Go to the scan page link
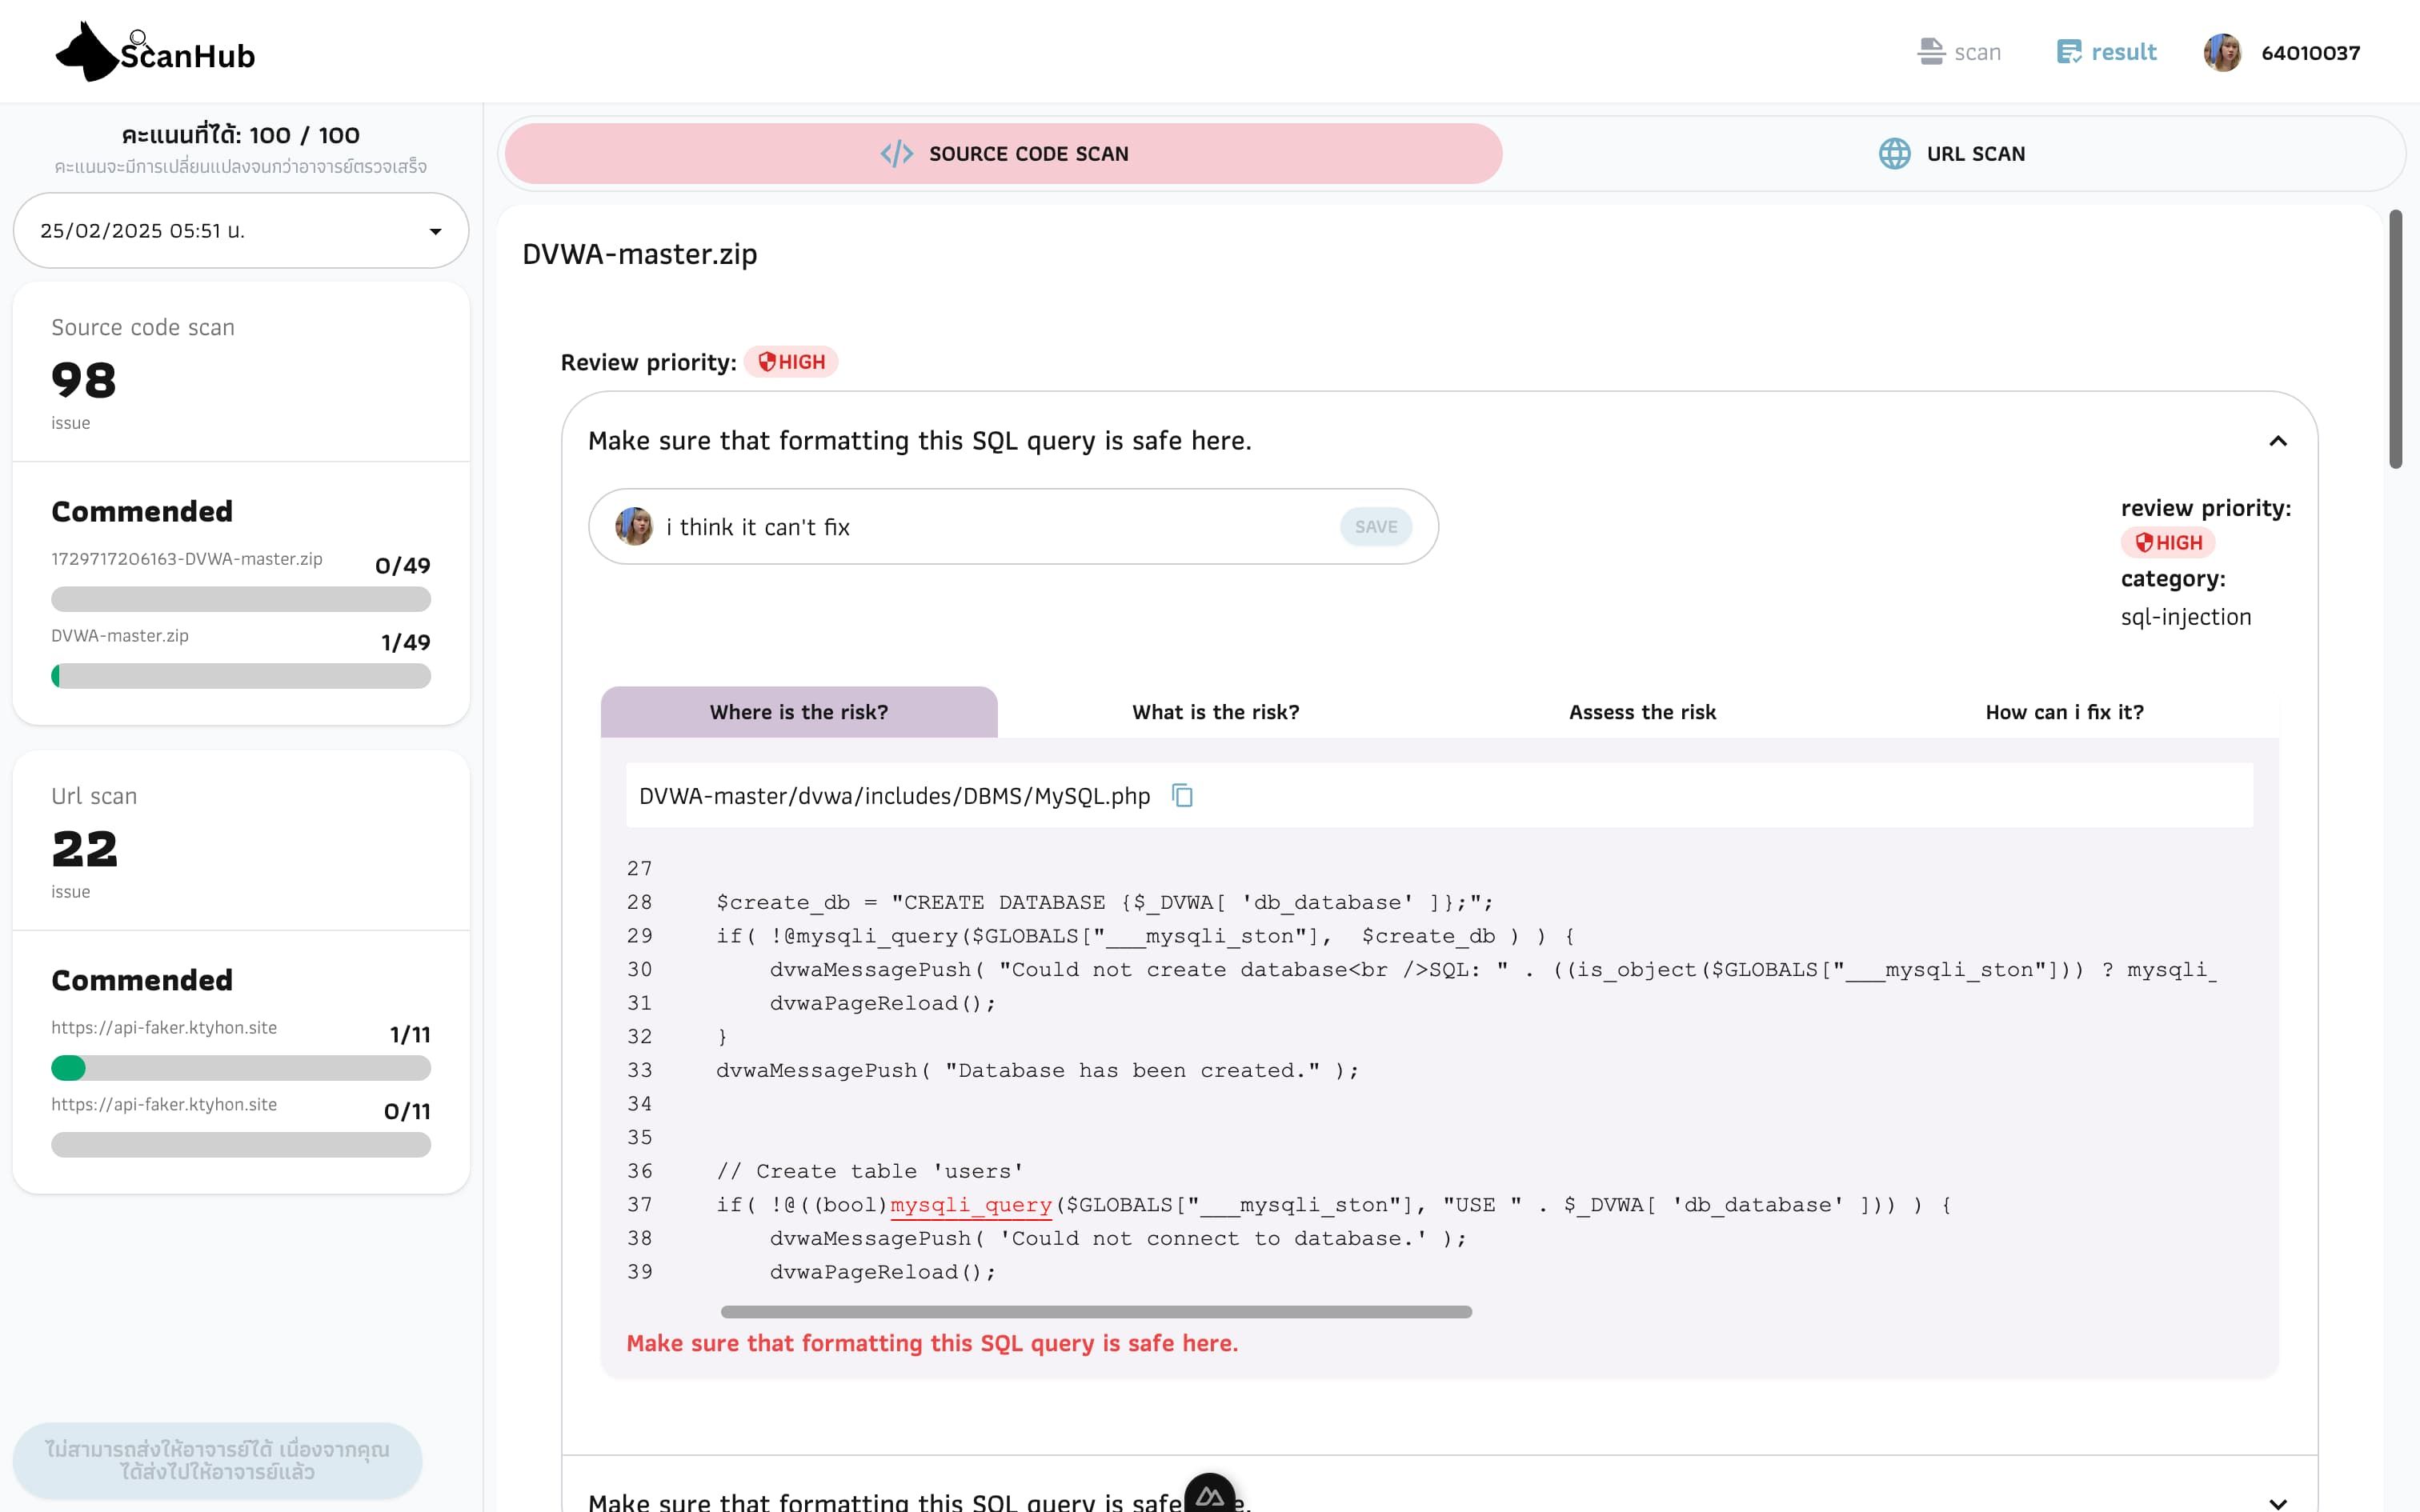 (x=1959, y=52)
